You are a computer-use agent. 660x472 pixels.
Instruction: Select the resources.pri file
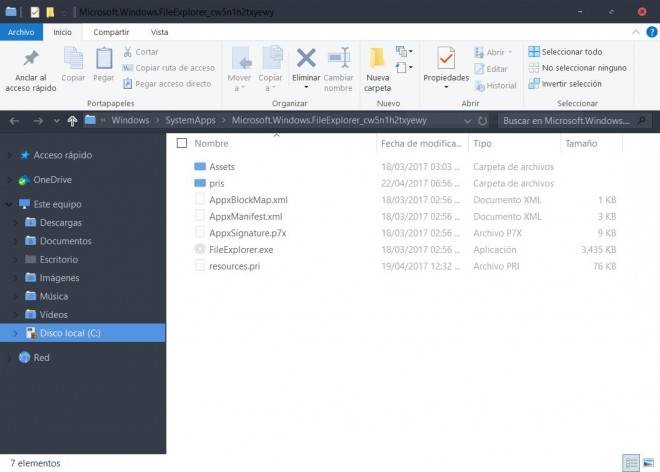click(234, 266)
